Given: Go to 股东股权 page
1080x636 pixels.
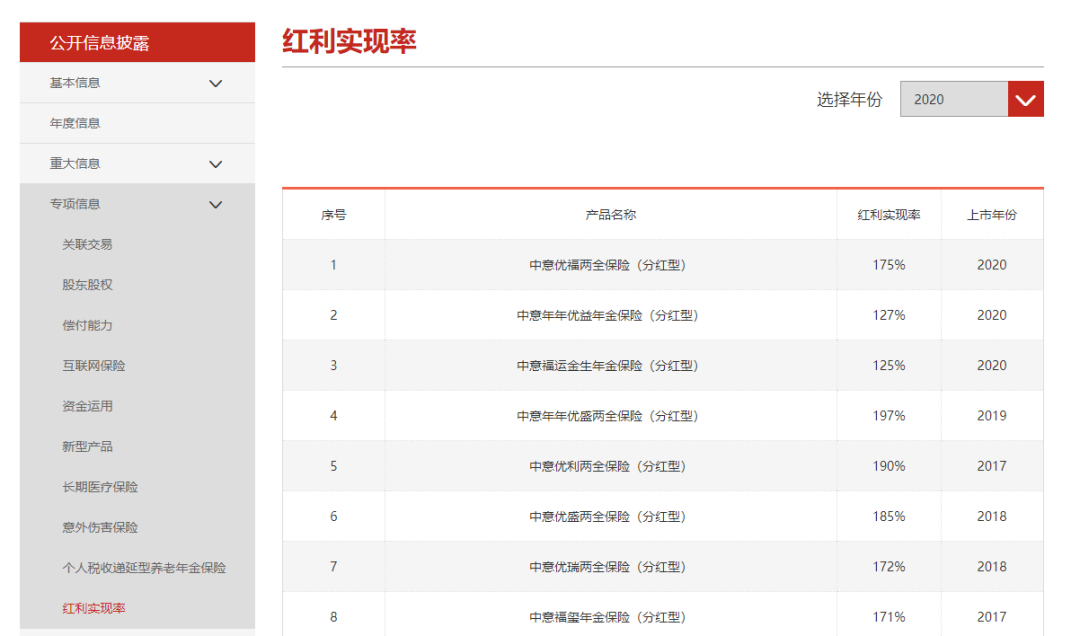Looking at the screenshot, I should click(x=87, y=285).
